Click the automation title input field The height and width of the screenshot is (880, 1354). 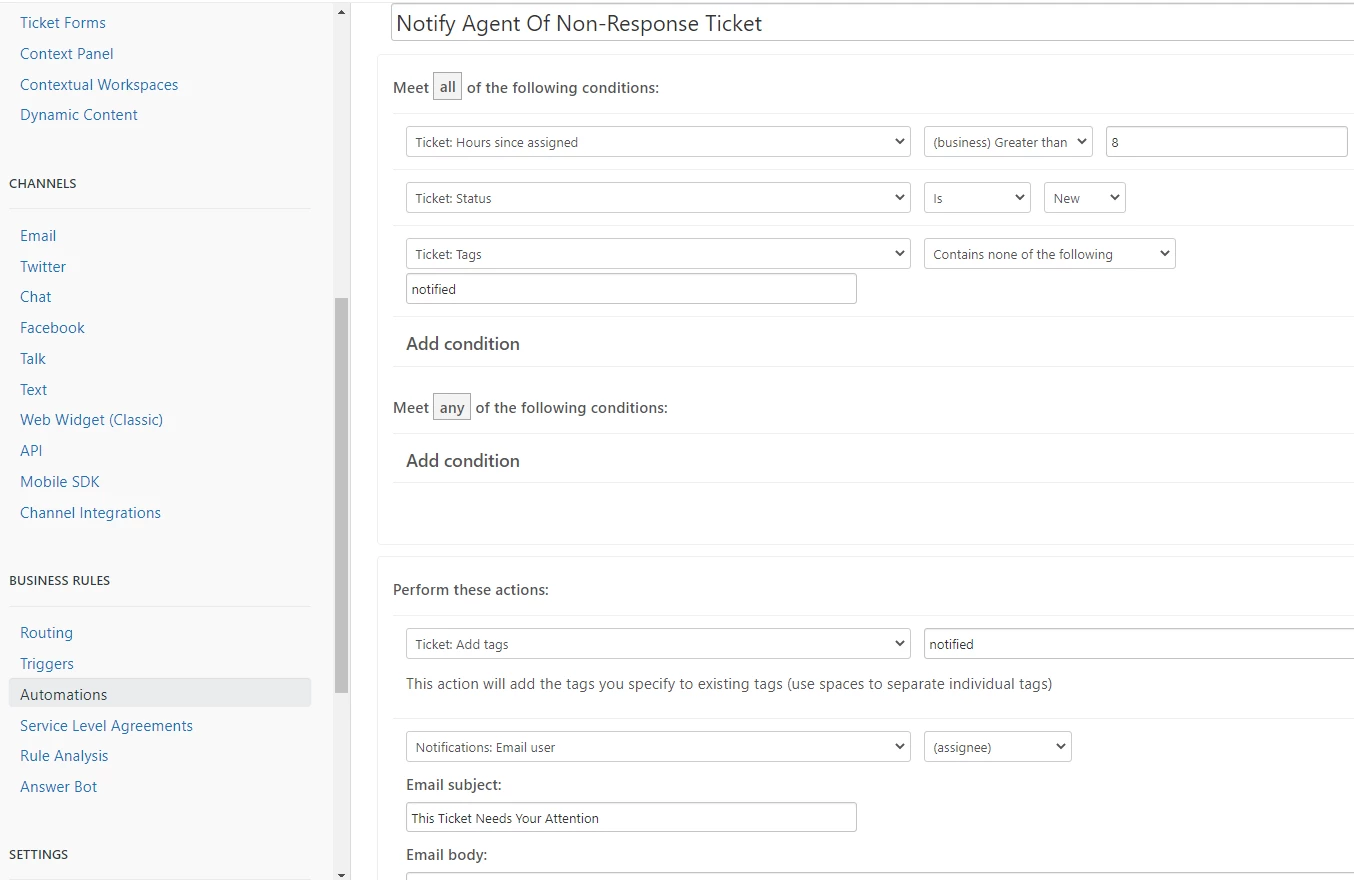(x=872, y=24)
